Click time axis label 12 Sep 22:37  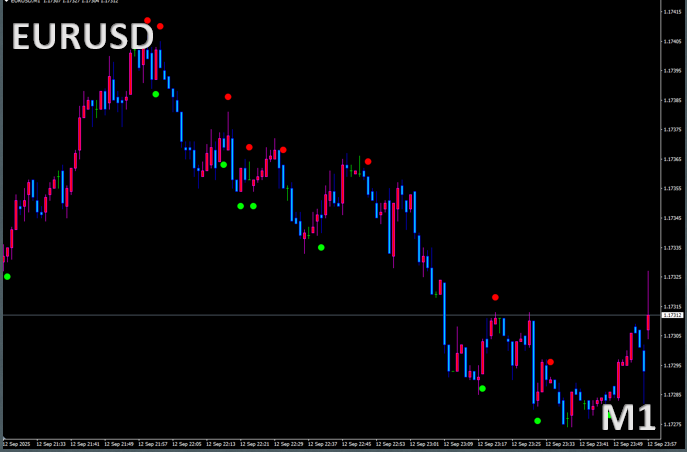click(x=323, y=444)
